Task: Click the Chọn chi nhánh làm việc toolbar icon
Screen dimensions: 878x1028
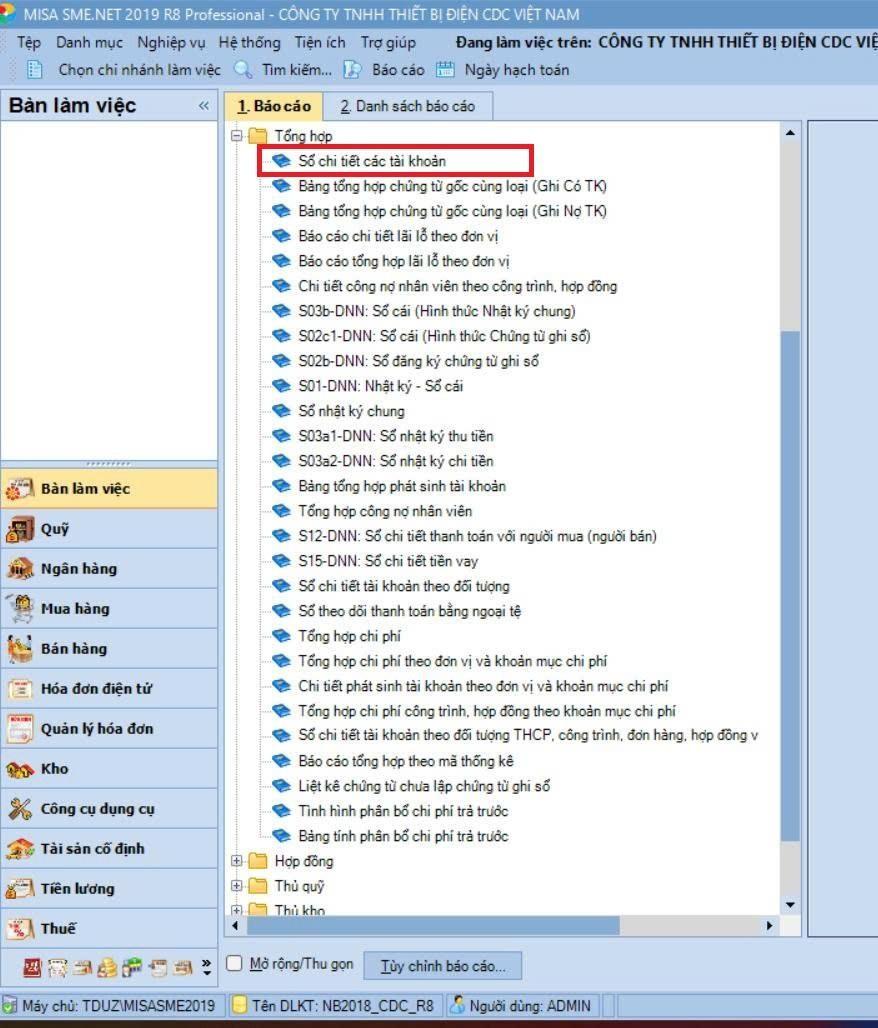Action: click(34, 69)
